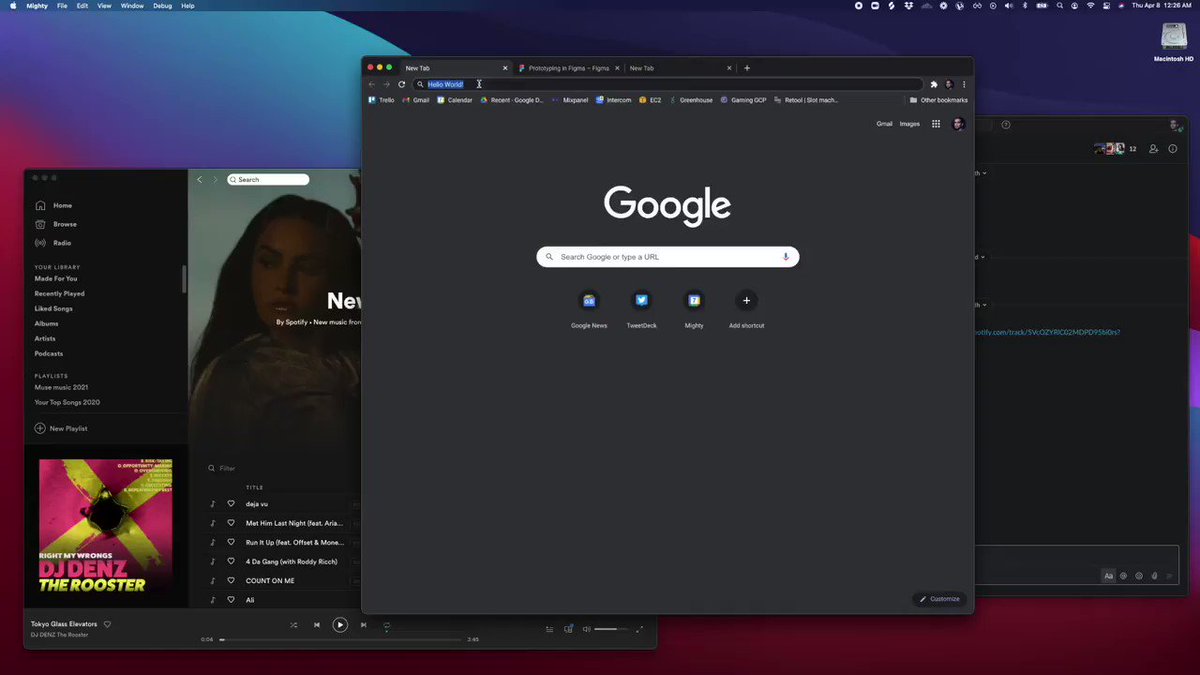Viewport: 1200px width, 675px height.
Task: Click Filter field in Spotify playlist
Action: pyautogui.click(x=222, y=468)
